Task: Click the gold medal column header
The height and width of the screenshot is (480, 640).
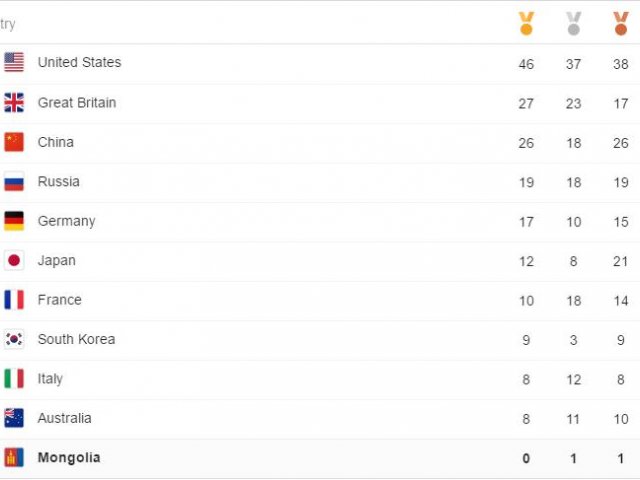Action: 526,23
